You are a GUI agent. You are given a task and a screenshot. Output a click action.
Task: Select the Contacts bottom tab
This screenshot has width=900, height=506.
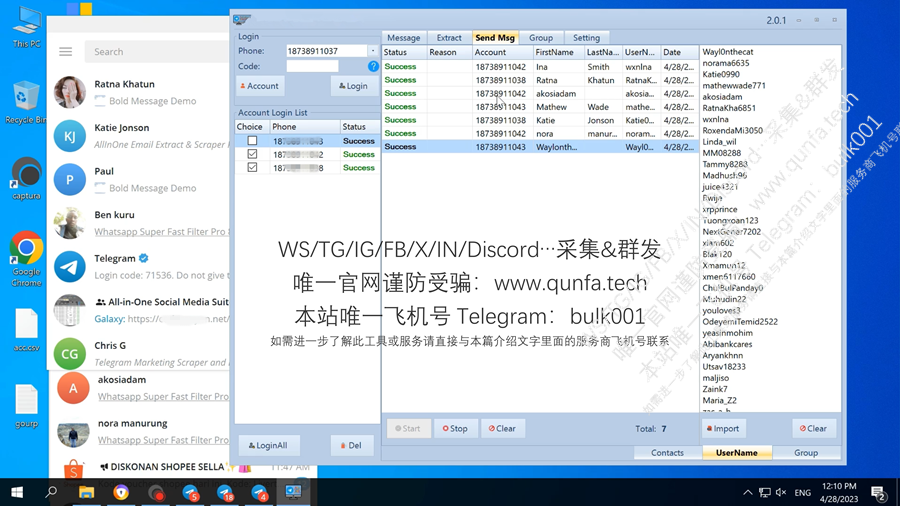668,453
